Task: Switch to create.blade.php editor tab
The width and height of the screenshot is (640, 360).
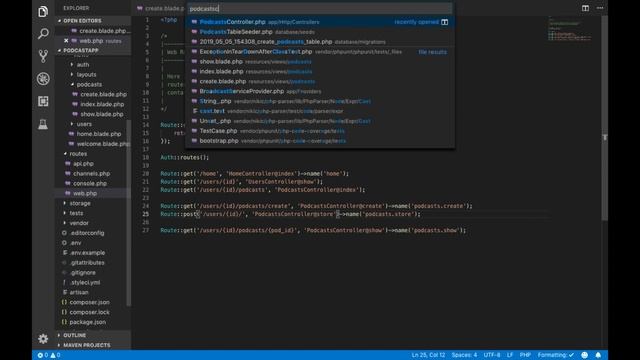Action: click(160, 8)
